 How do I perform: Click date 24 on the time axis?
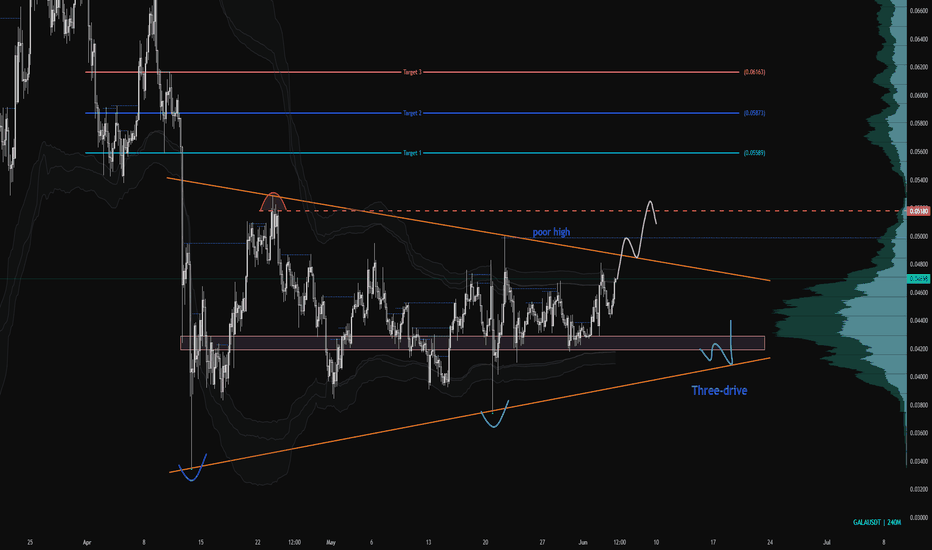click(x=770, y=542)
